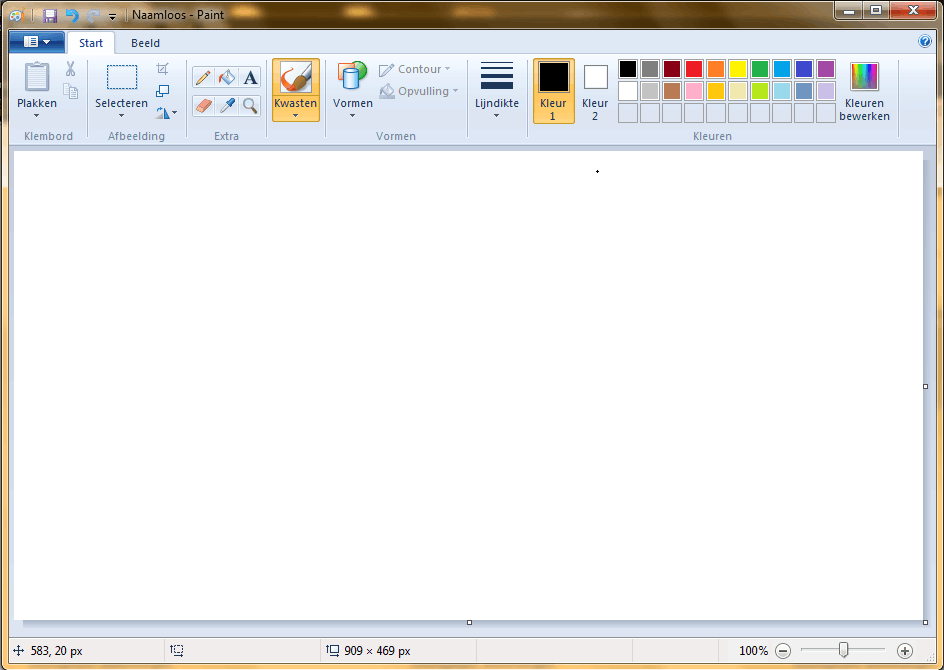Click the Undo arrow in title bar
Screen dimensions: 944x670
[72, 15]
